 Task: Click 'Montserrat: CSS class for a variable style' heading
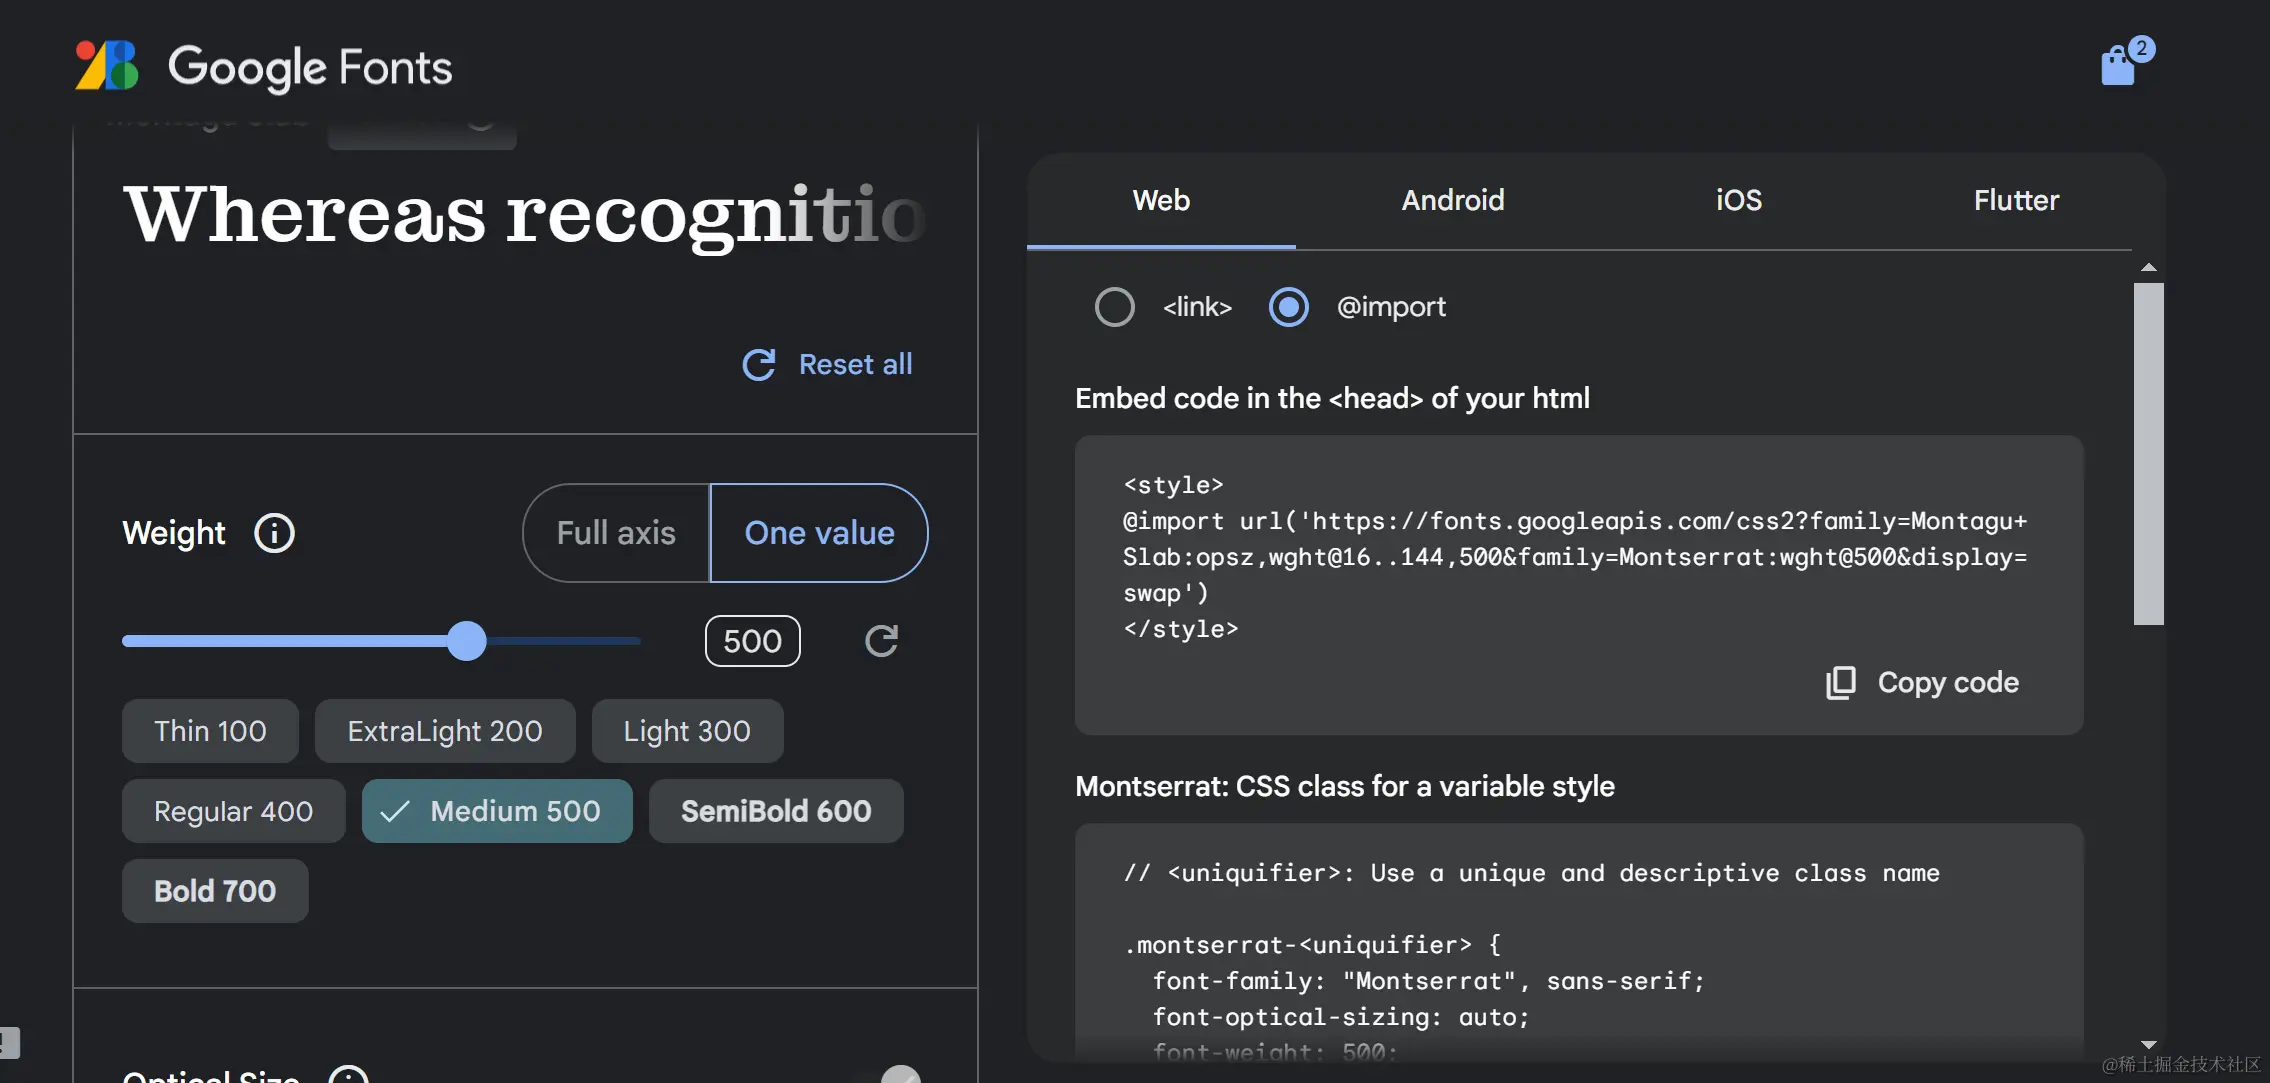point(1345,787)
